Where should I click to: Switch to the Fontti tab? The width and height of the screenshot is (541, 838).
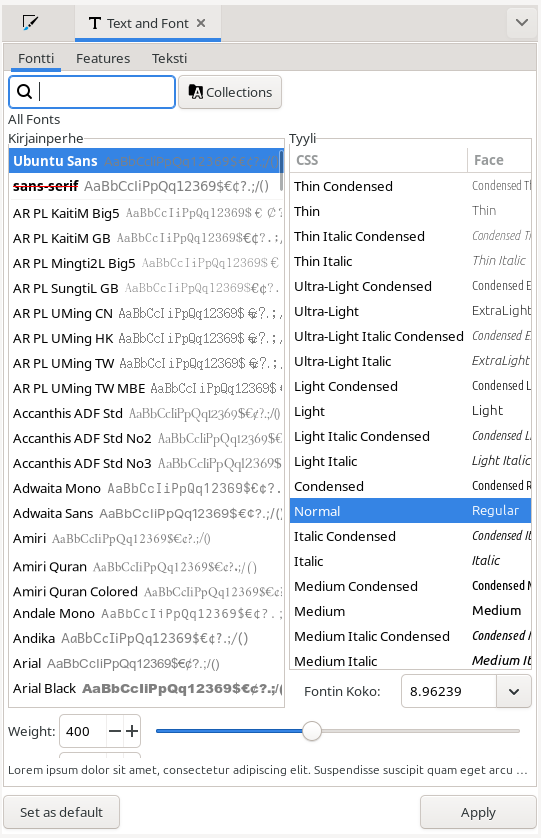pos(36,58)
